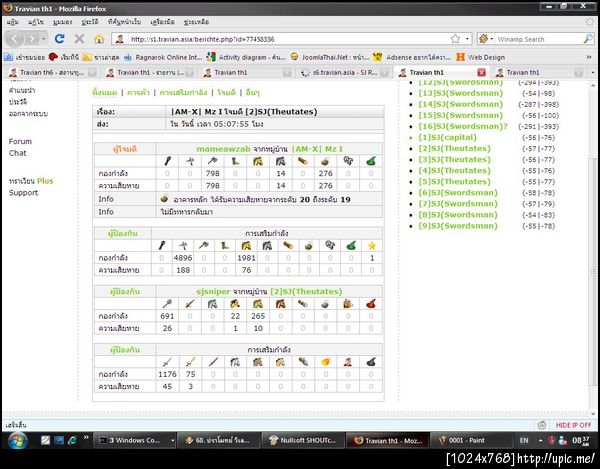Switch to Nullsoft SHOUTcast taskbar button
The image size is (600, 469).
coord(303,440)
